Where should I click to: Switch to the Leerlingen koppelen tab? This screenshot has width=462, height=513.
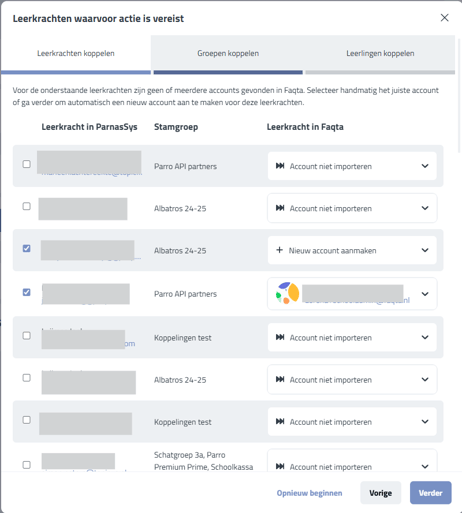(x=380, y=53)
